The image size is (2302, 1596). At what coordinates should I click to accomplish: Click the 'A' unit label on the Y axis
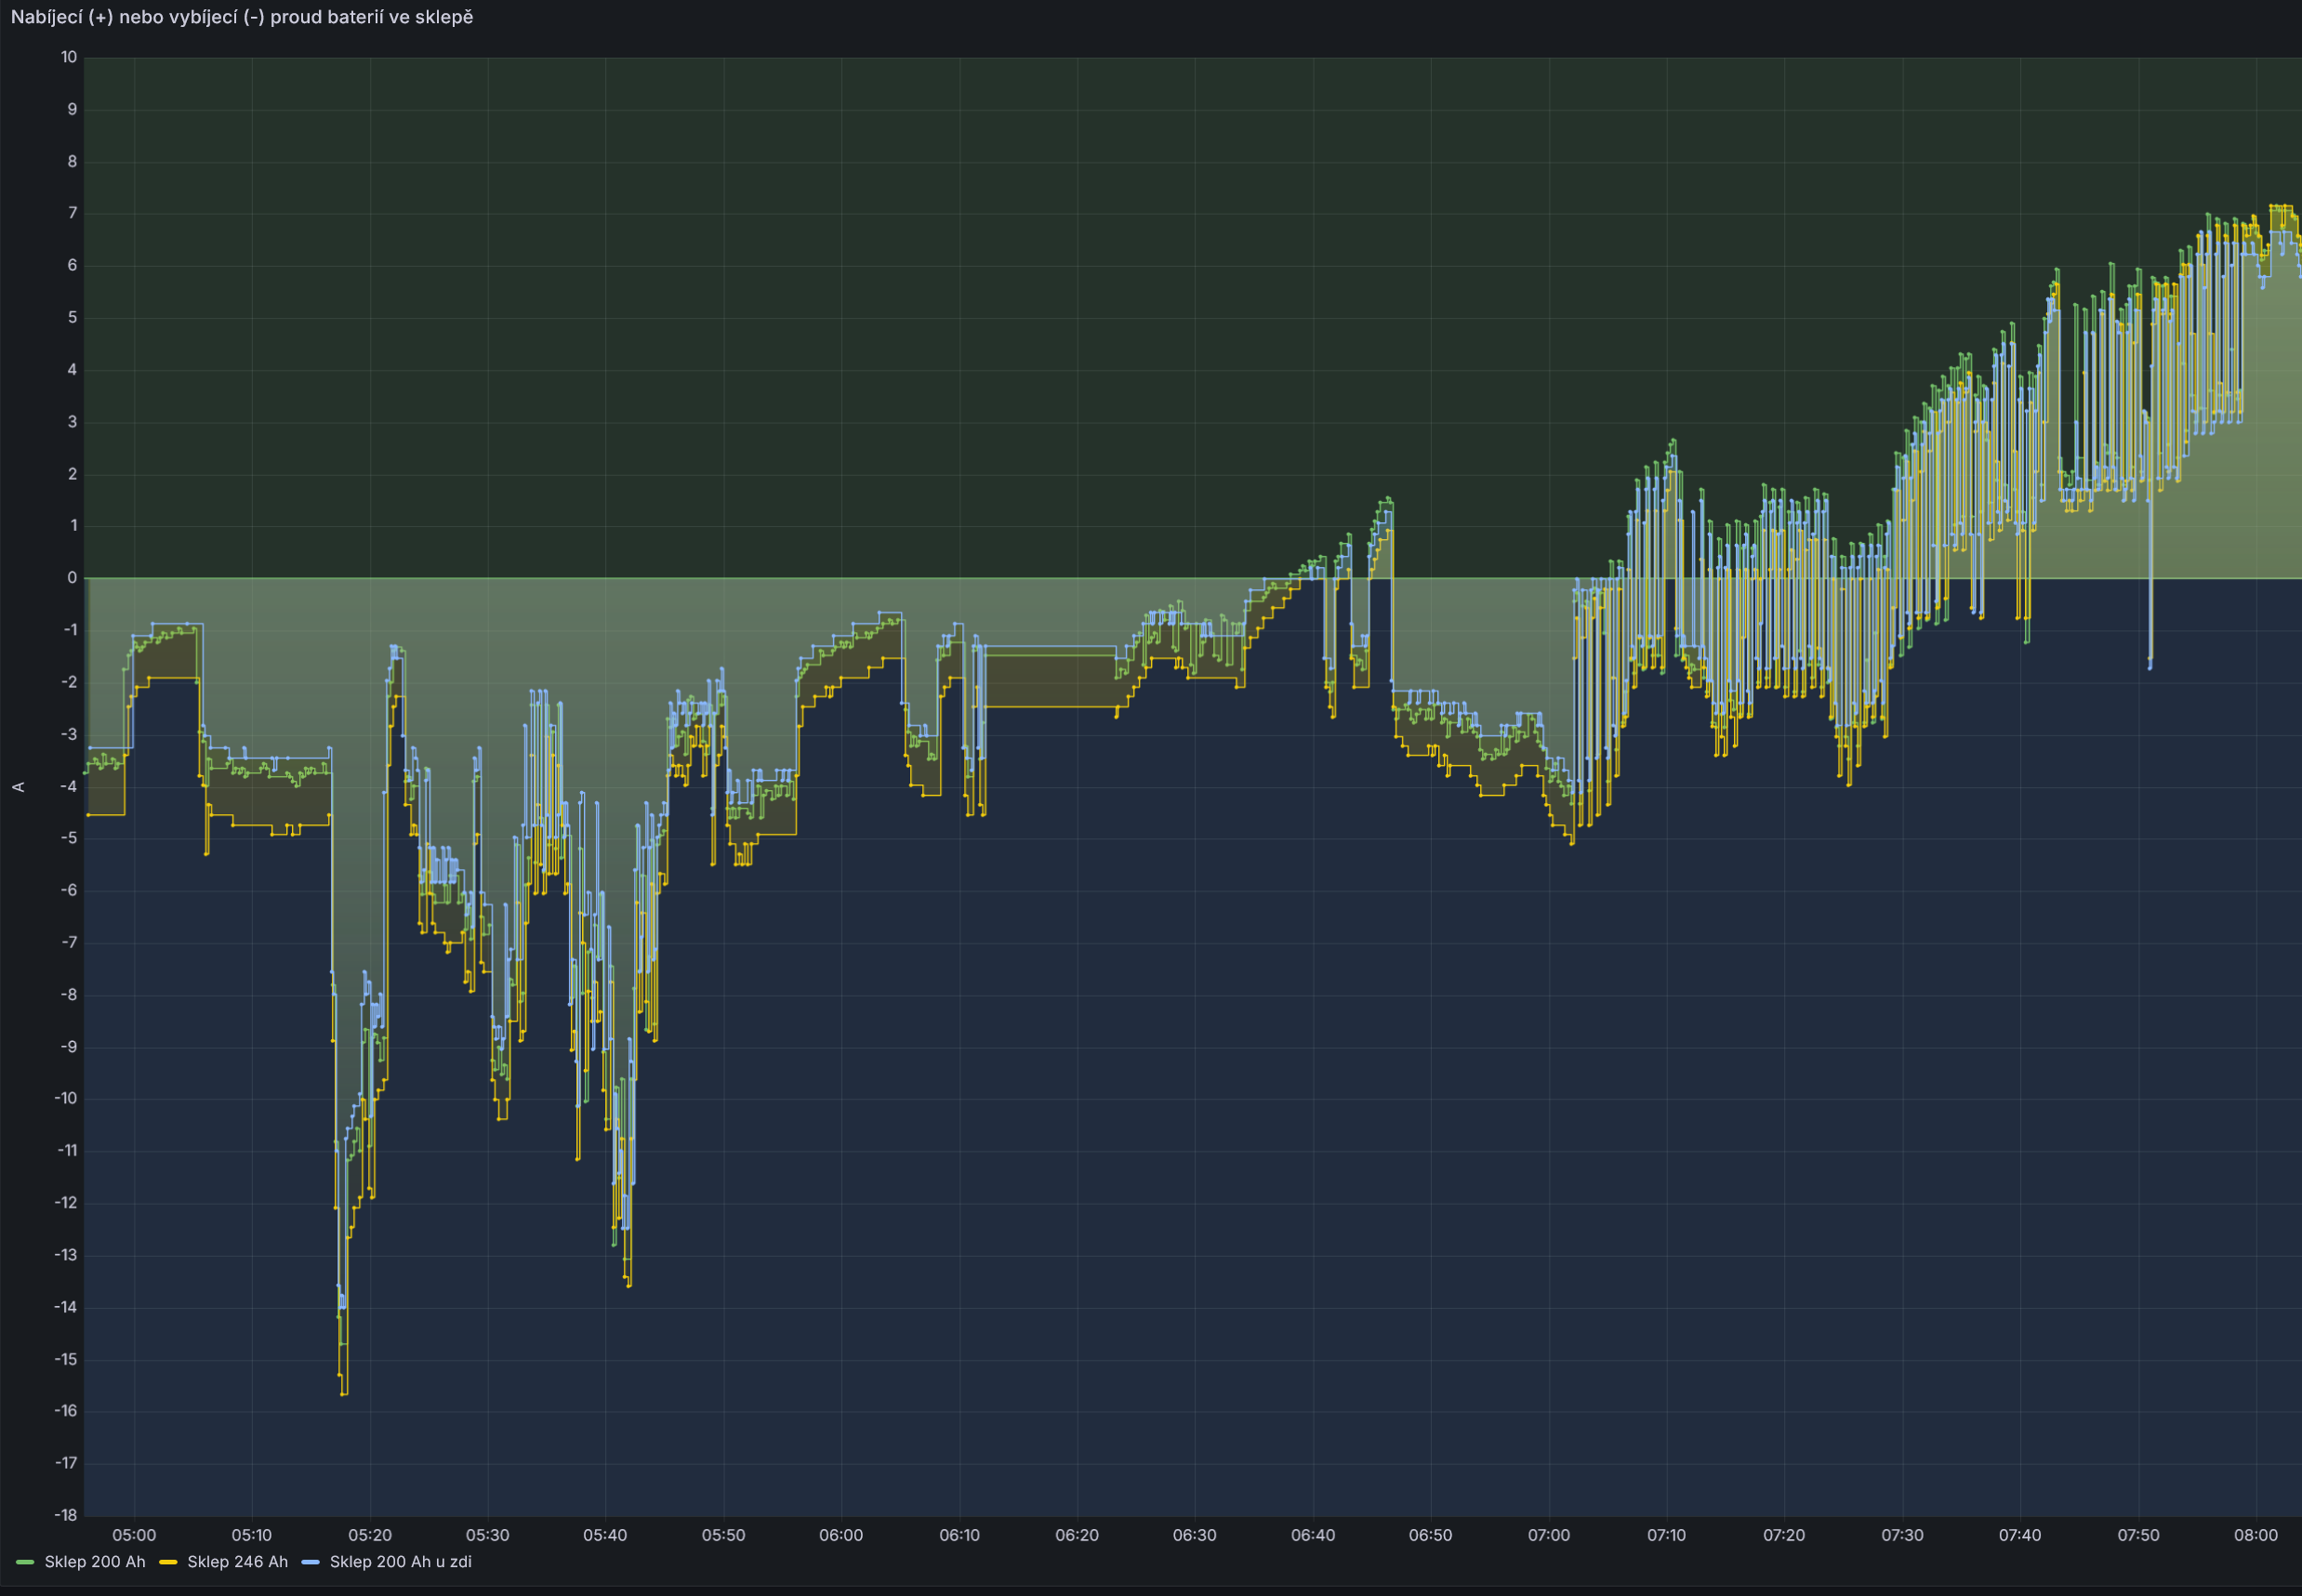[18, 787]
